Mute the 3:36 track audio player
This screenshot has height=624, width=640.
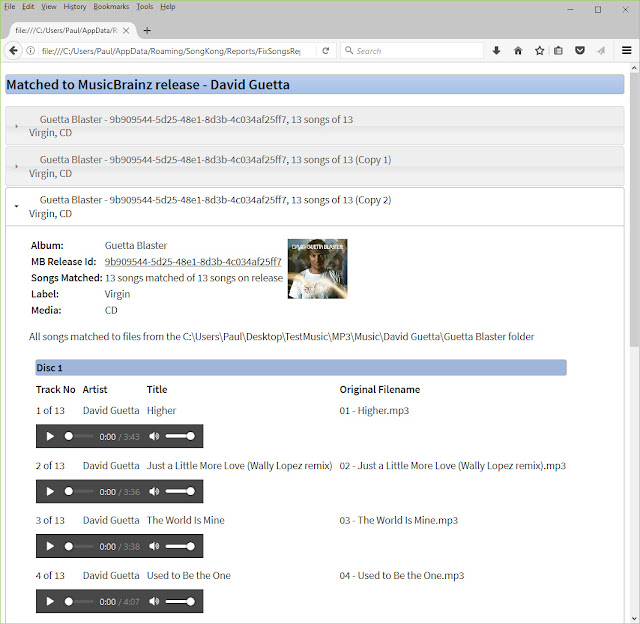154,491
